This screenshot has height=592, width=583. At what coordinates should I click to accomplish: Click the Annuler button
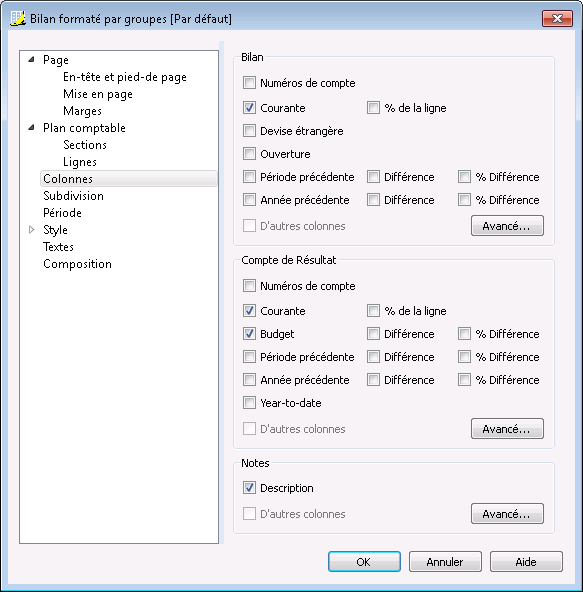(x=445, y=561)
